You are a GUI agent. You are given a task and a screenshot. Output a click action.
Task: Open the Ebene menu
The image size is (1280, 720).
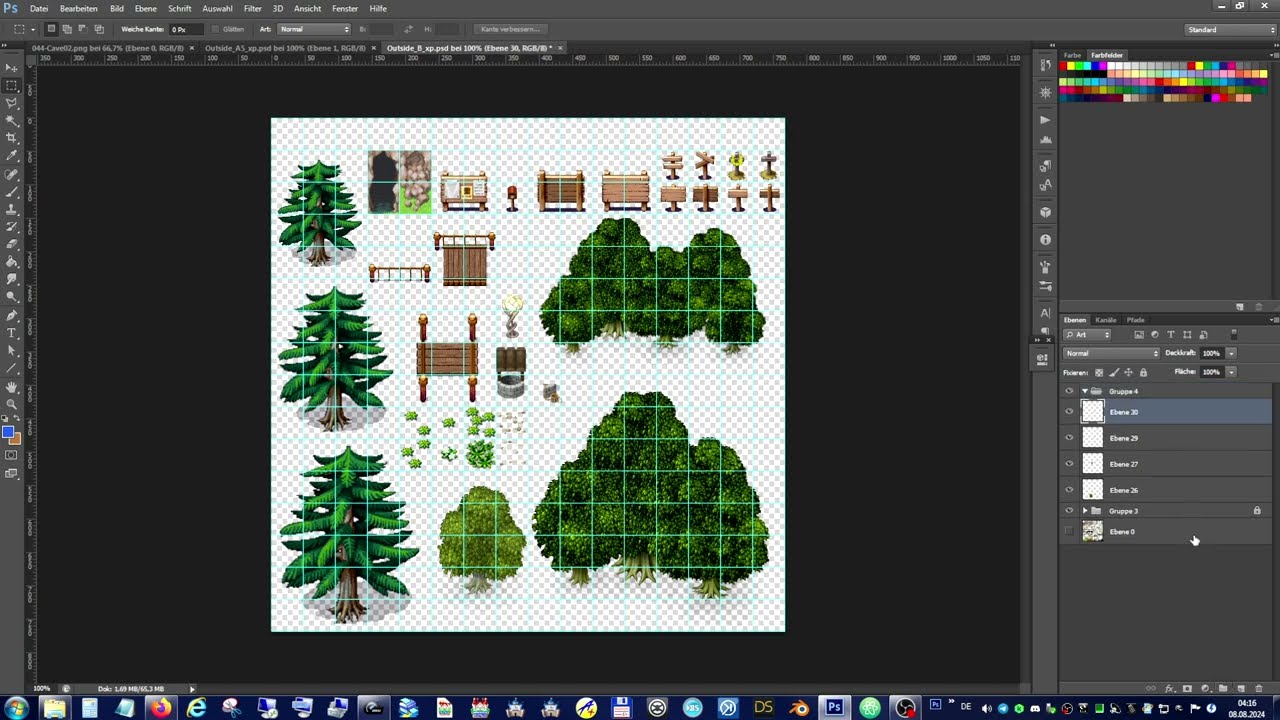[x=146, y=8]
